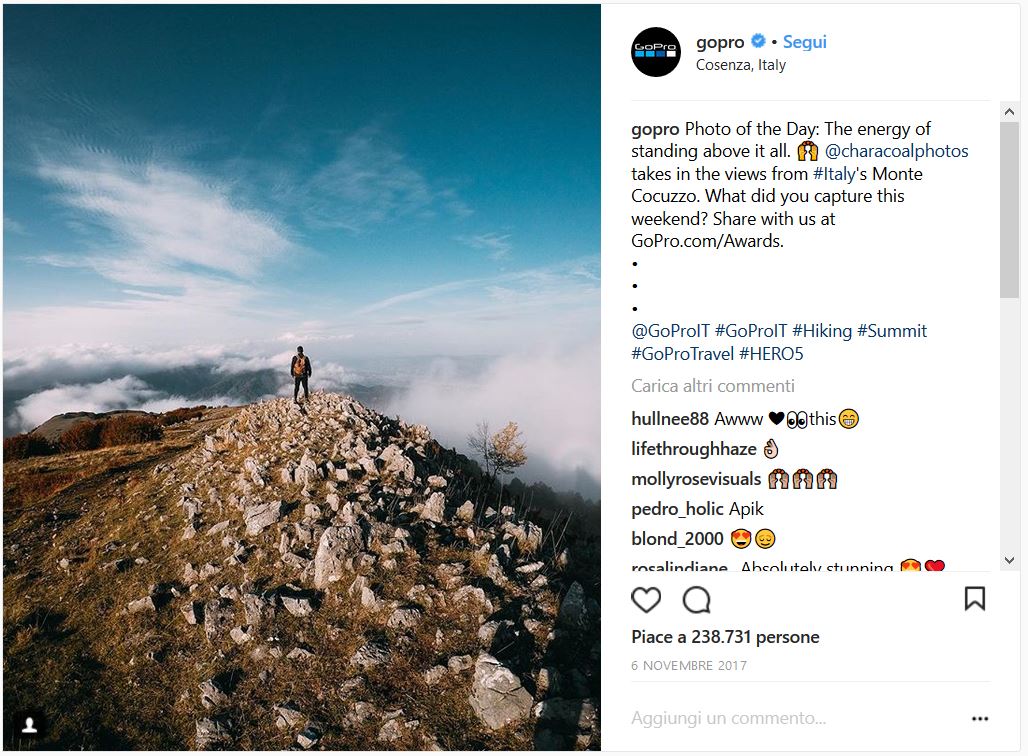
Task: Open the @characoalphotos profile mention
Action: [x=896, y=151]
